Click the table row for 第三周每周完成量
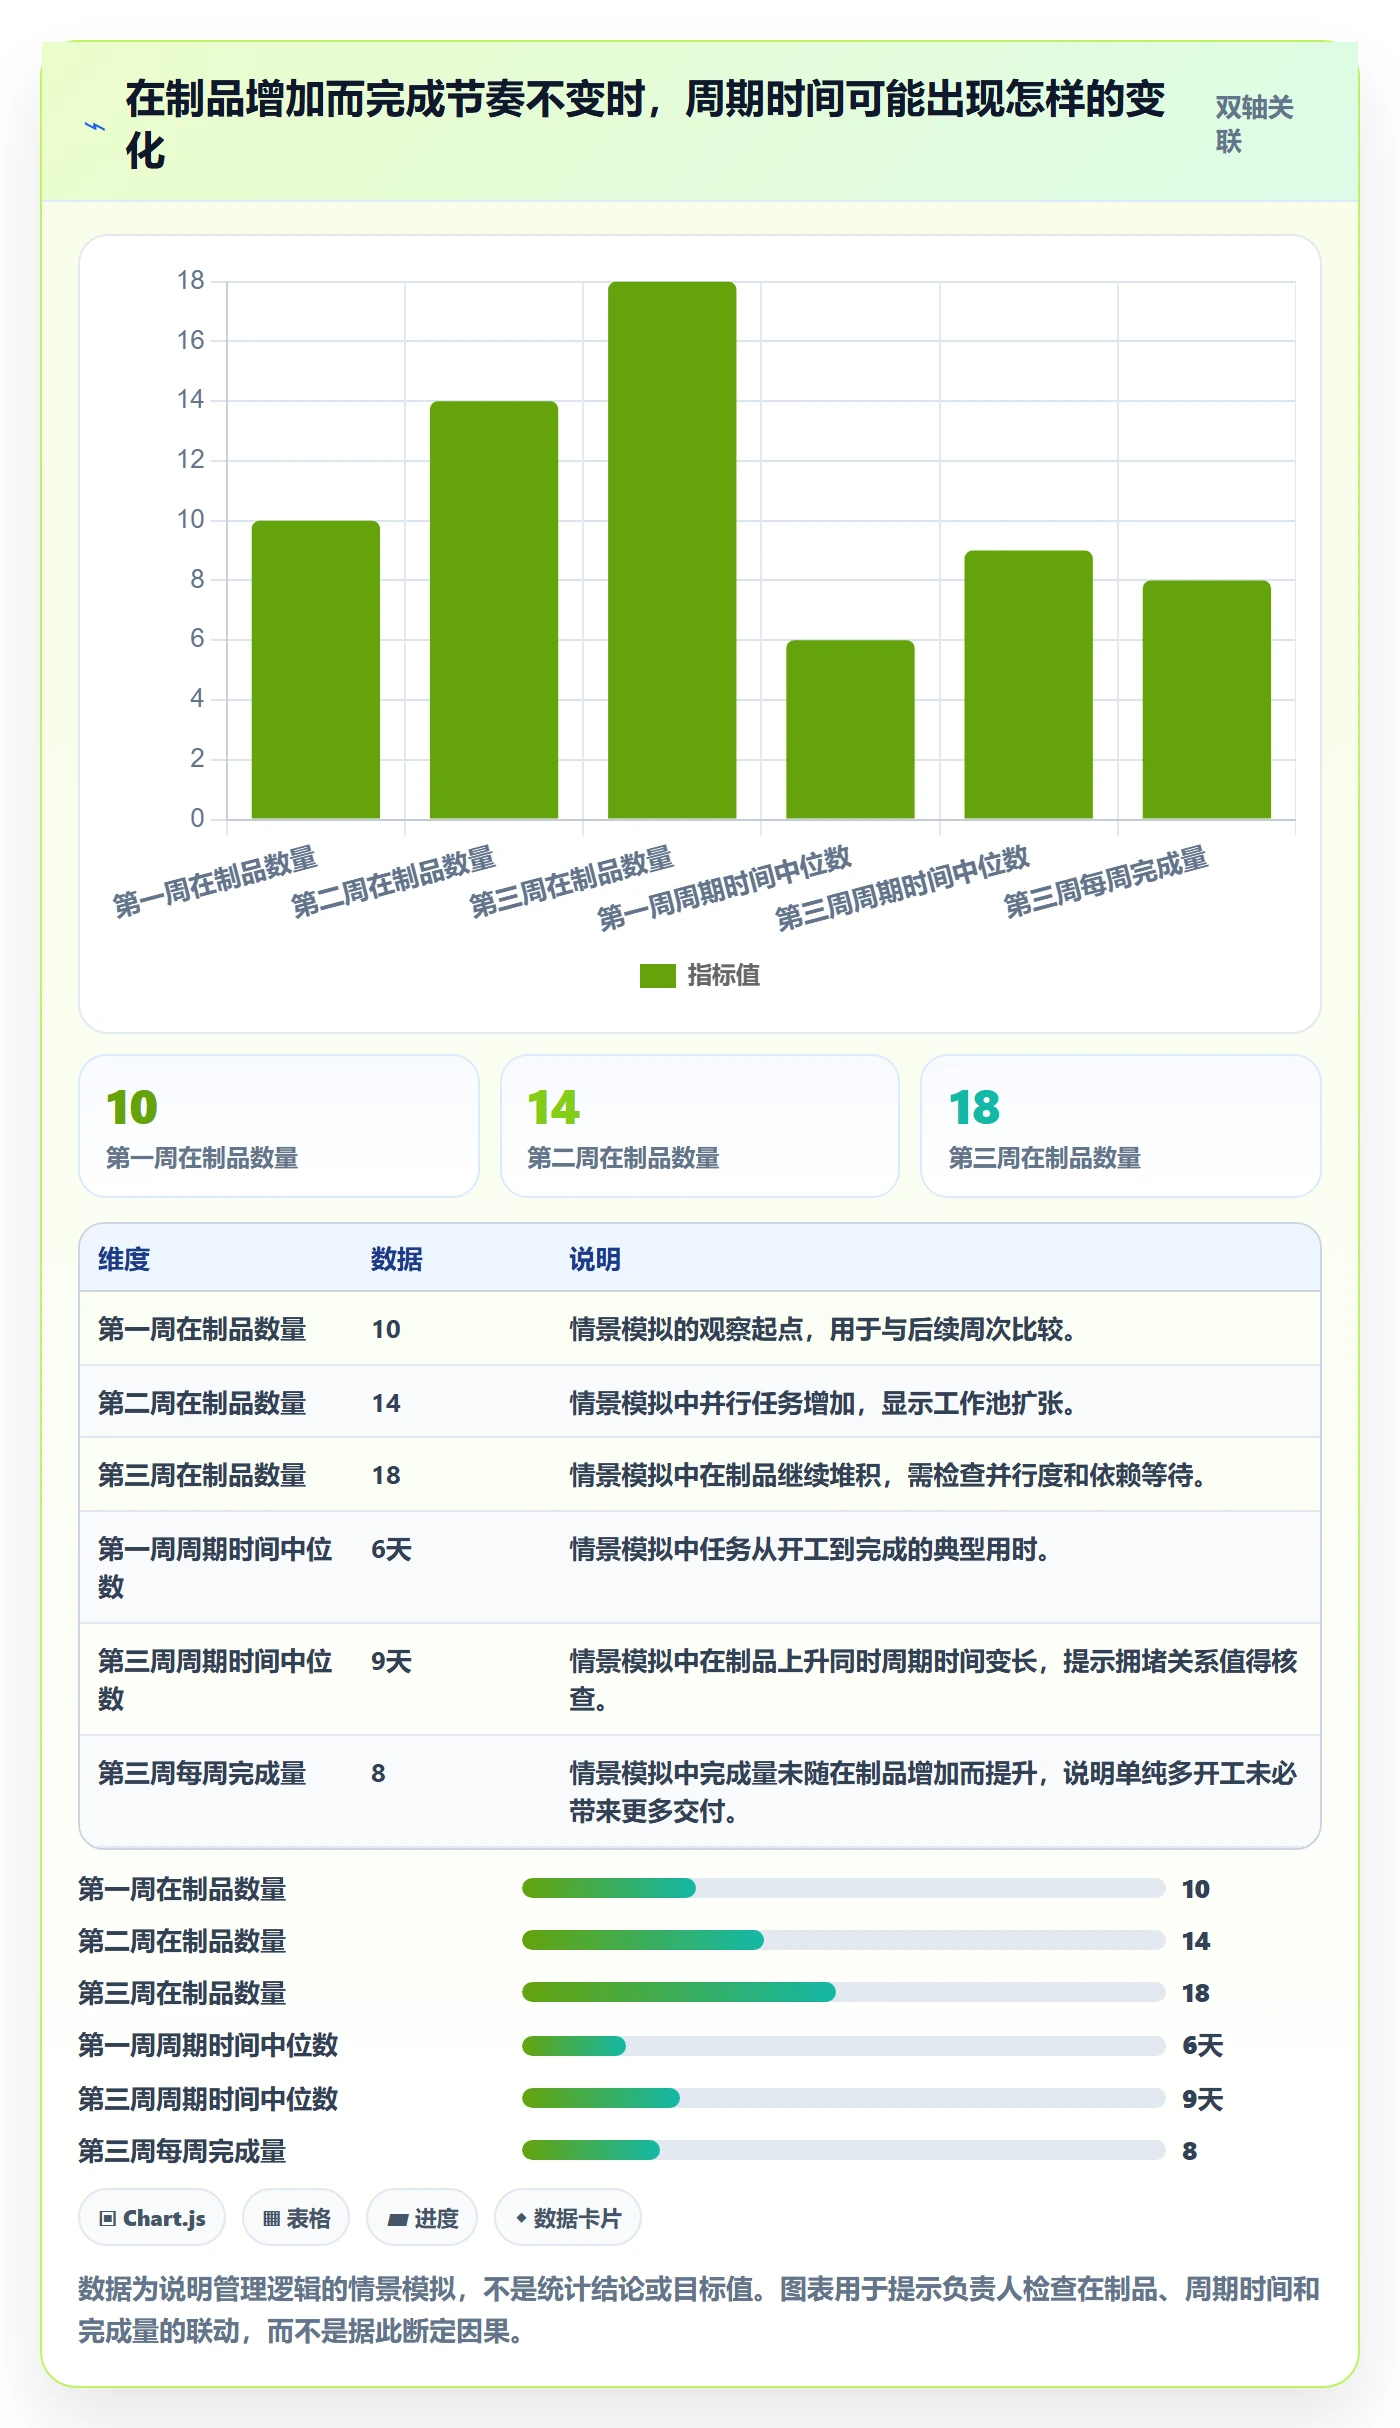 (700, 1791)
